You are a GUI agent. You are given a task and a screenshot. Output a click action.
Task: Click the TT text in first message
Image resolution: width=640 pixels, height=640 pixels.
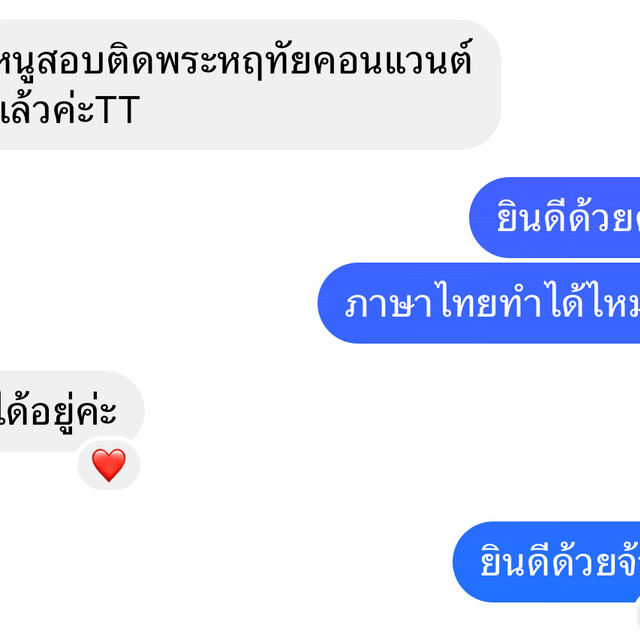tap(118, 110)
